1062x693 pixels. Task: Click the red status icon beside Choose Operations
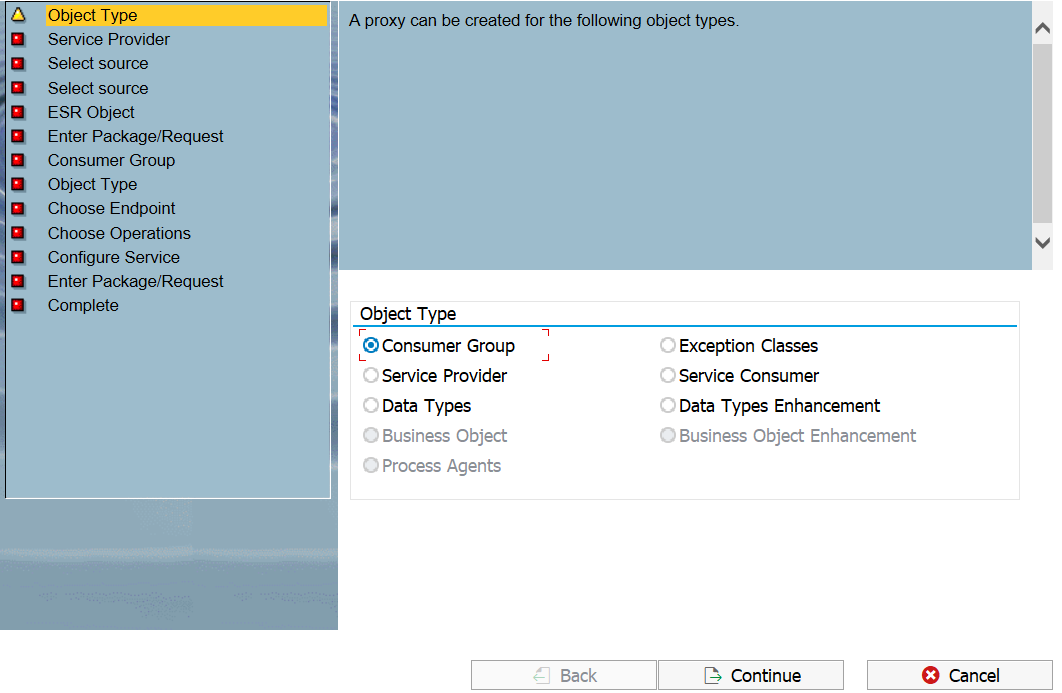click(18, 233)
